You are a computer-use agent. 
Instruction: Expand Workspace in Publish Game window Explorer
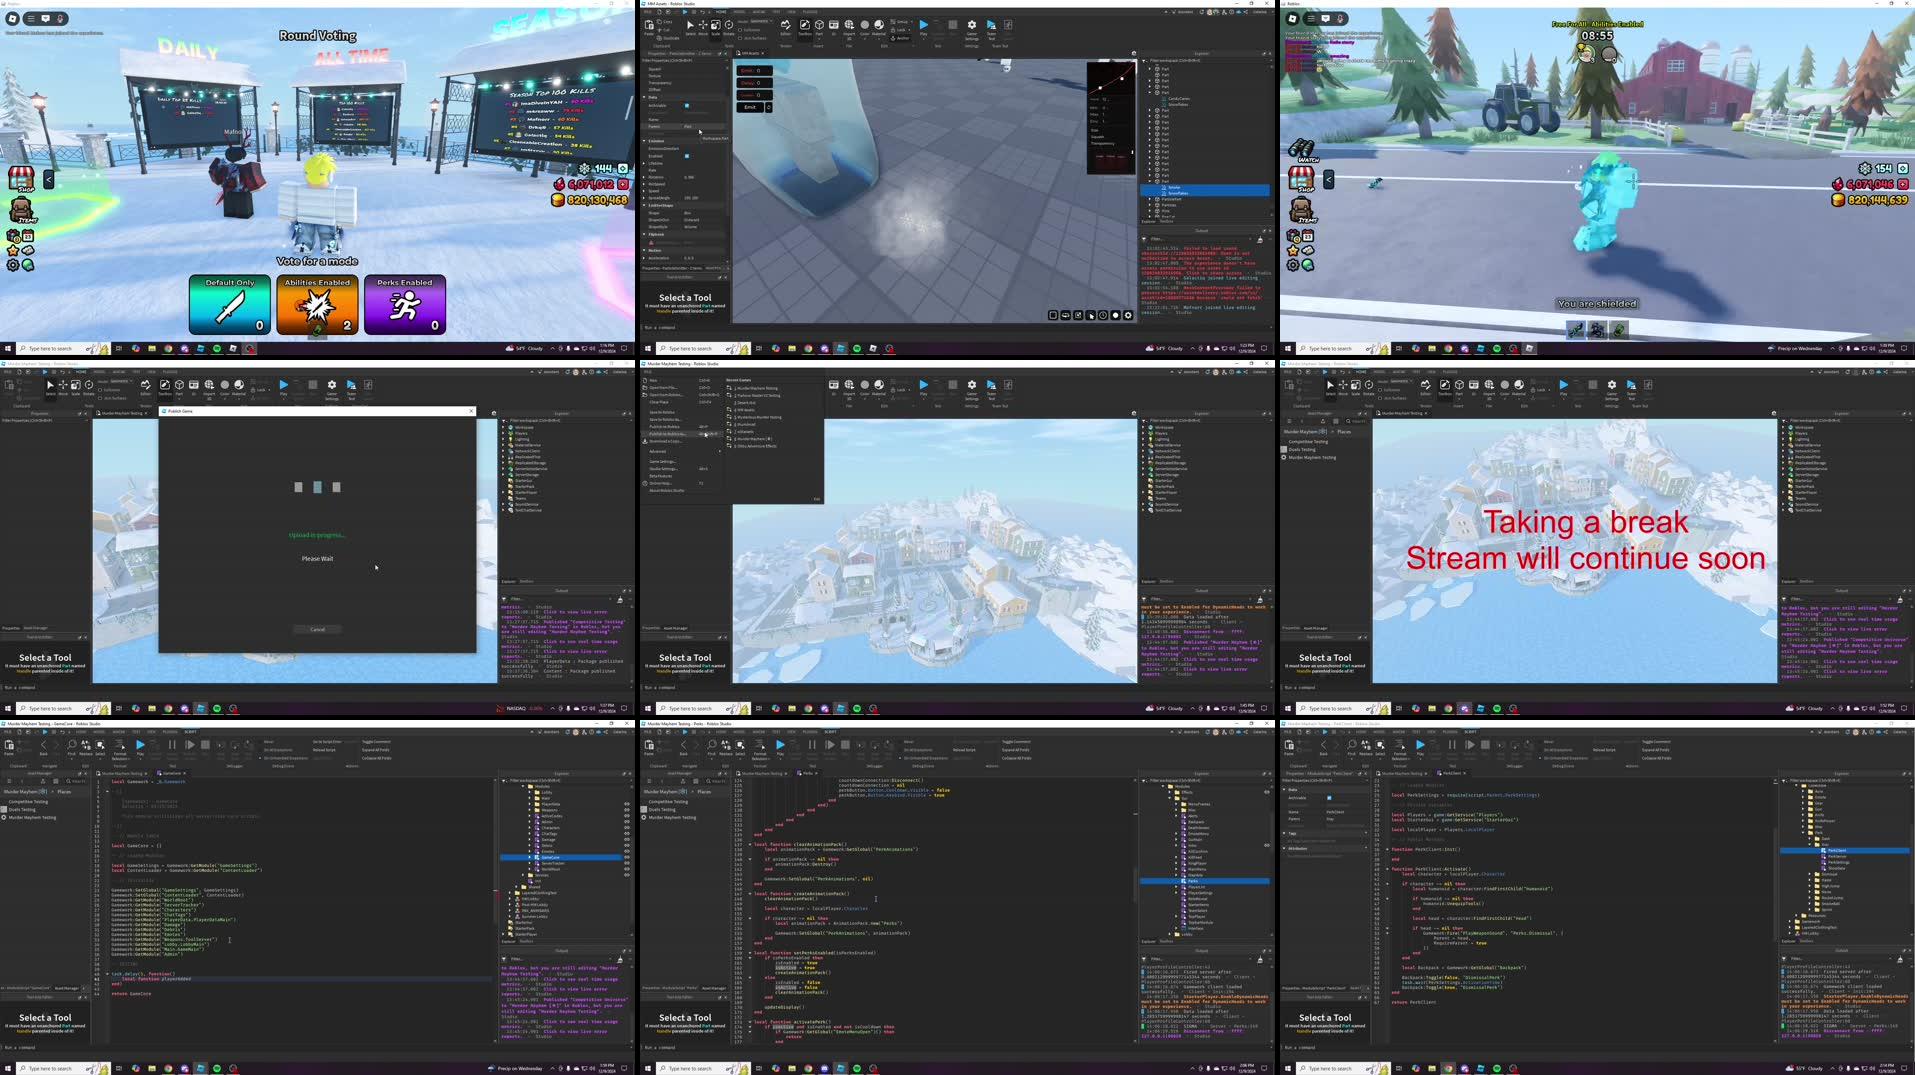504,427
